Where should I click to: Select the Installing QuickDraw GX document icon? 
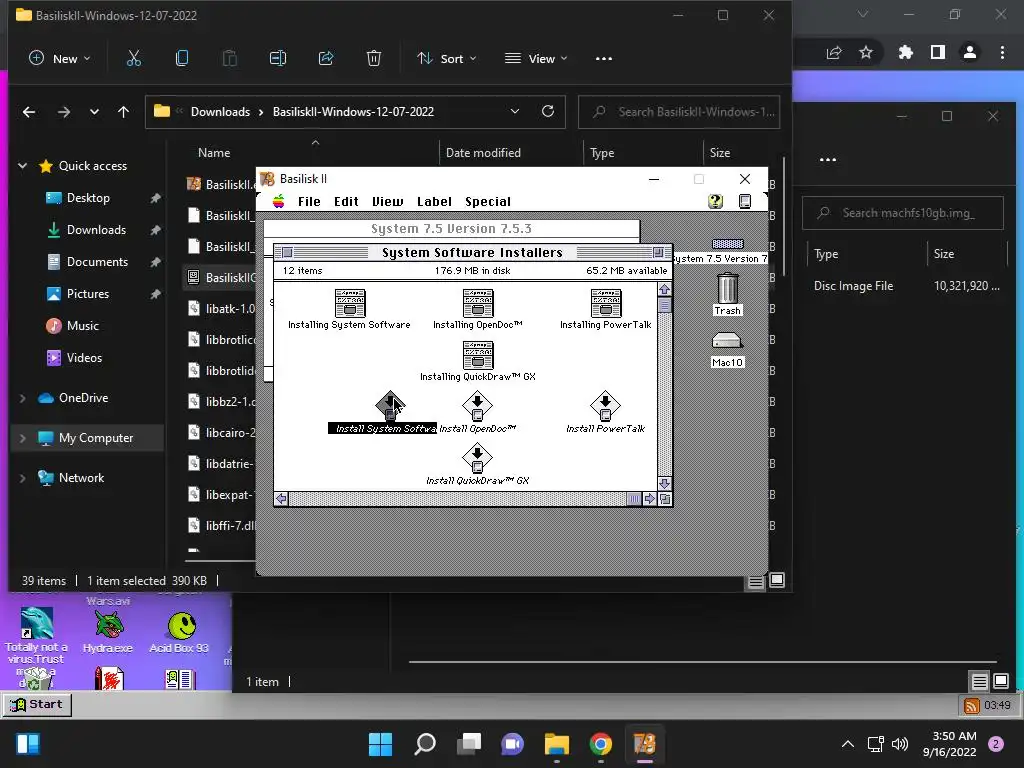point(478,355)
